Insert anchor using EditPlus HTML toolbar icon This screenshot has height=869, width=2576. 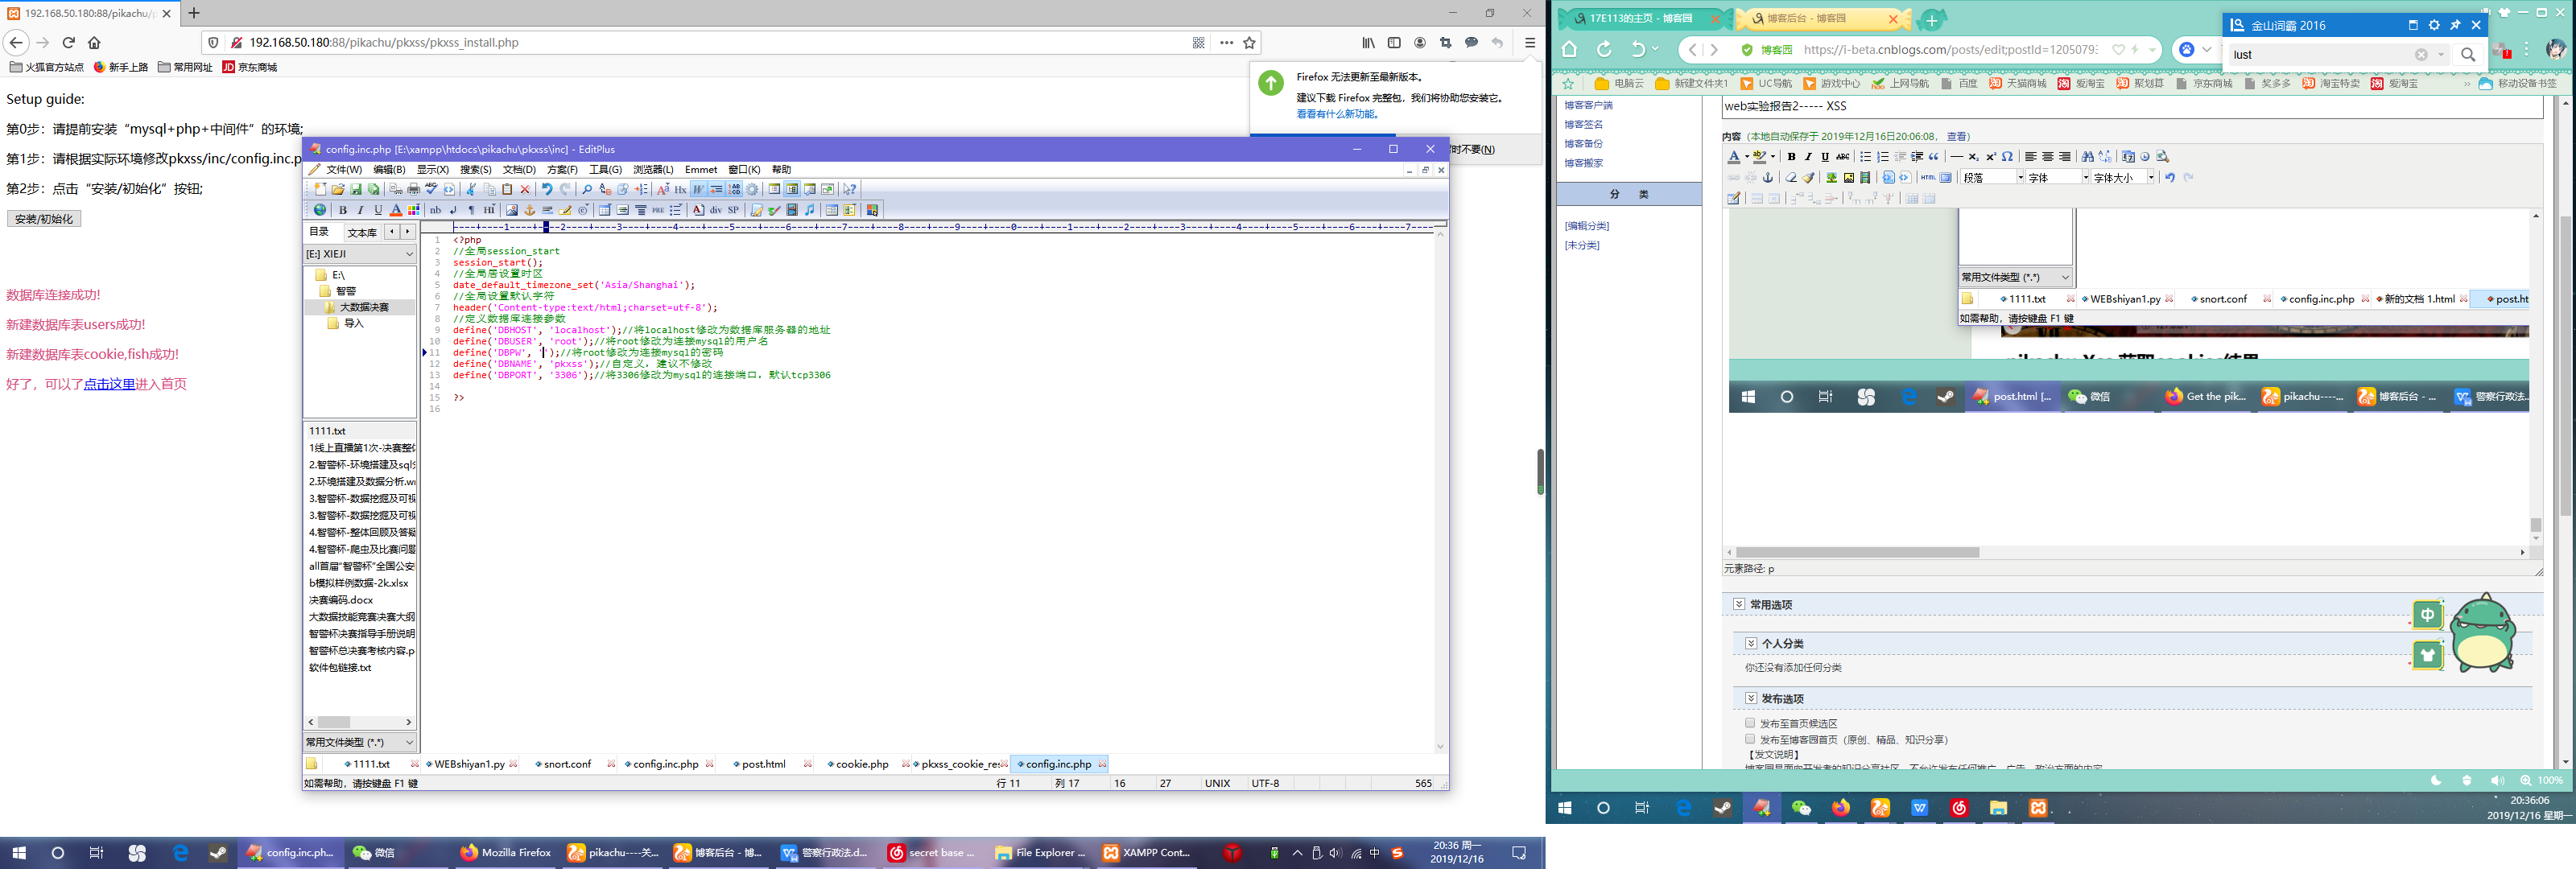530,210
